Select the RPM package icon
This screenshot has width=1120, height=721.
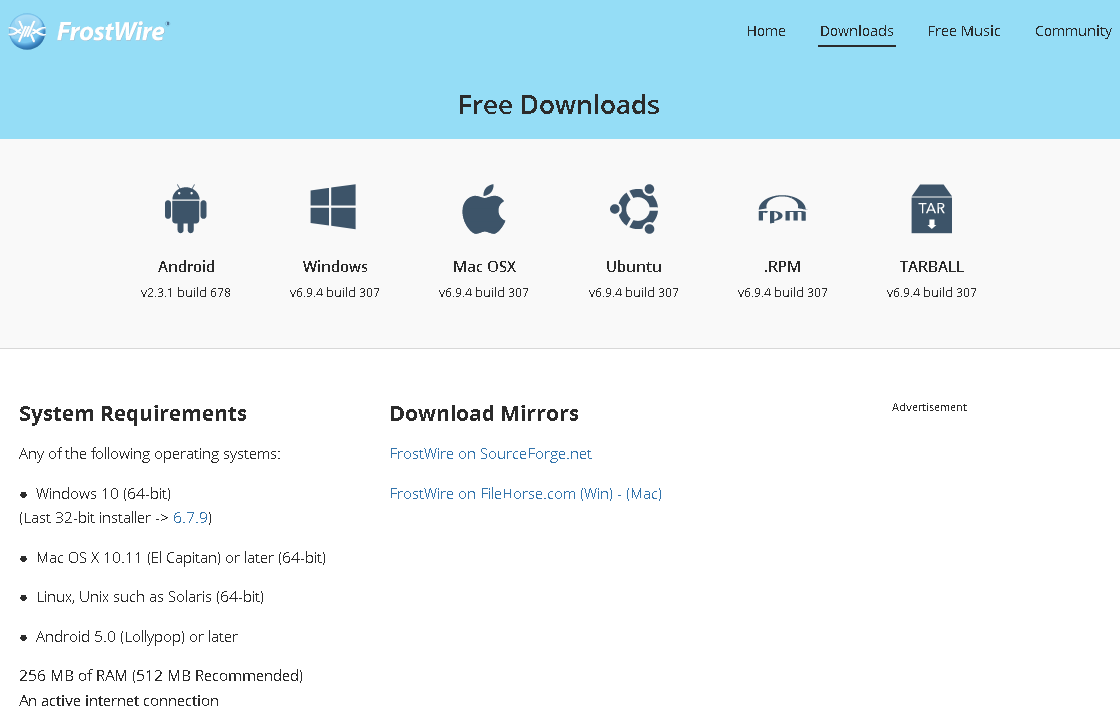782,209
